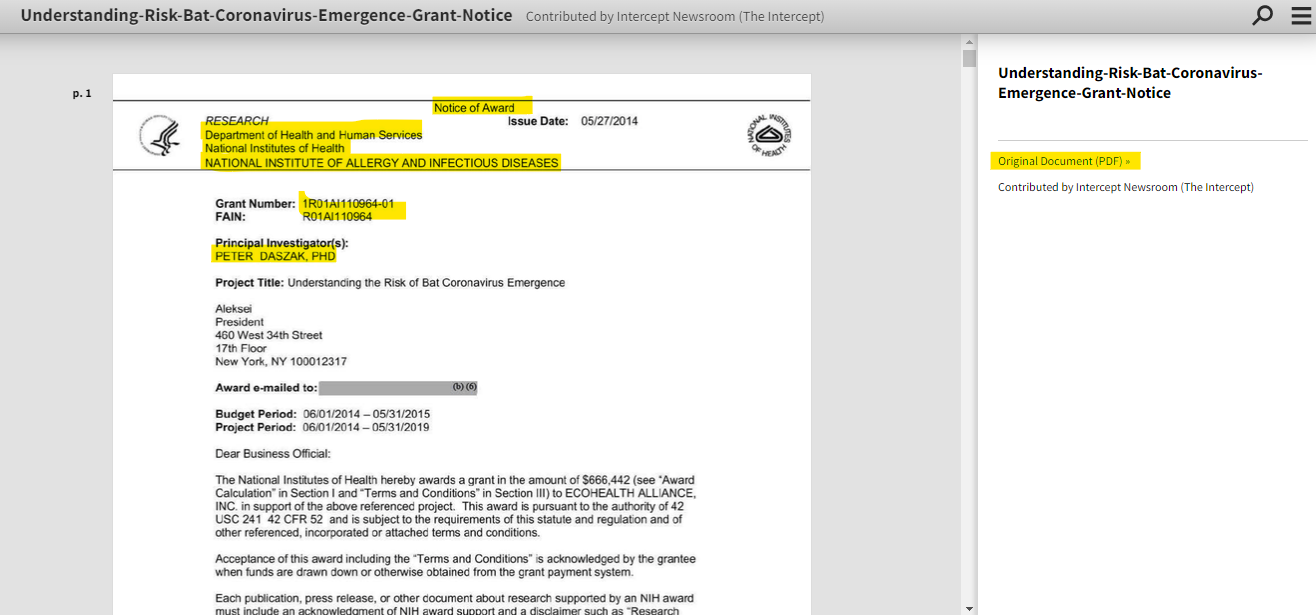Select the document title in the header bar
This screenshot has height=615, width=1316.
266,16
